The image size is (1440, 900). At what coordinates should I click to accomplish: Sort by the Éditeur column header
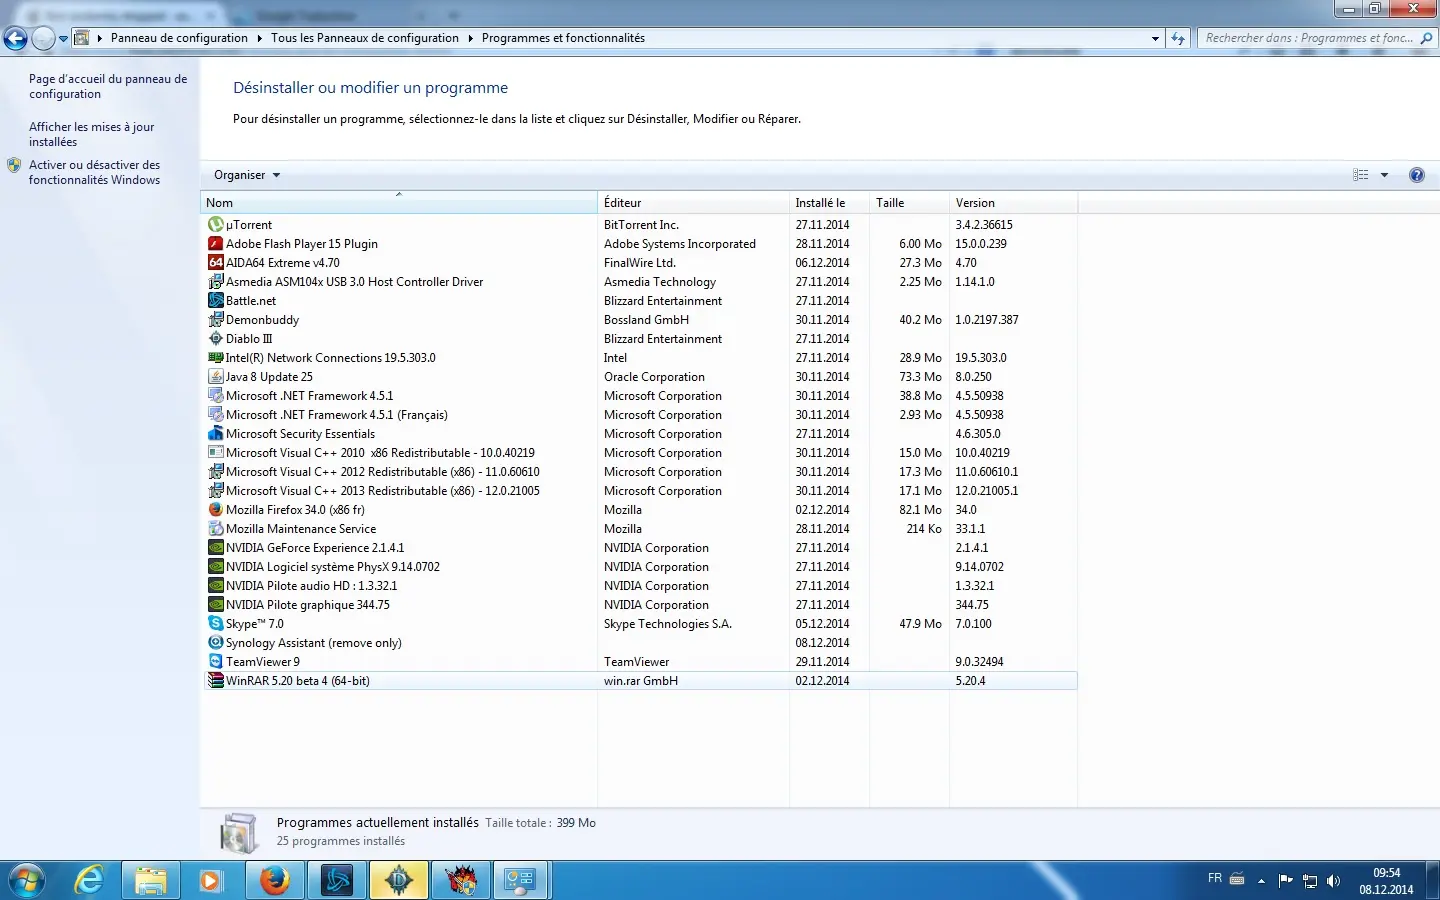pyautogui.click(x=693, y=203)
